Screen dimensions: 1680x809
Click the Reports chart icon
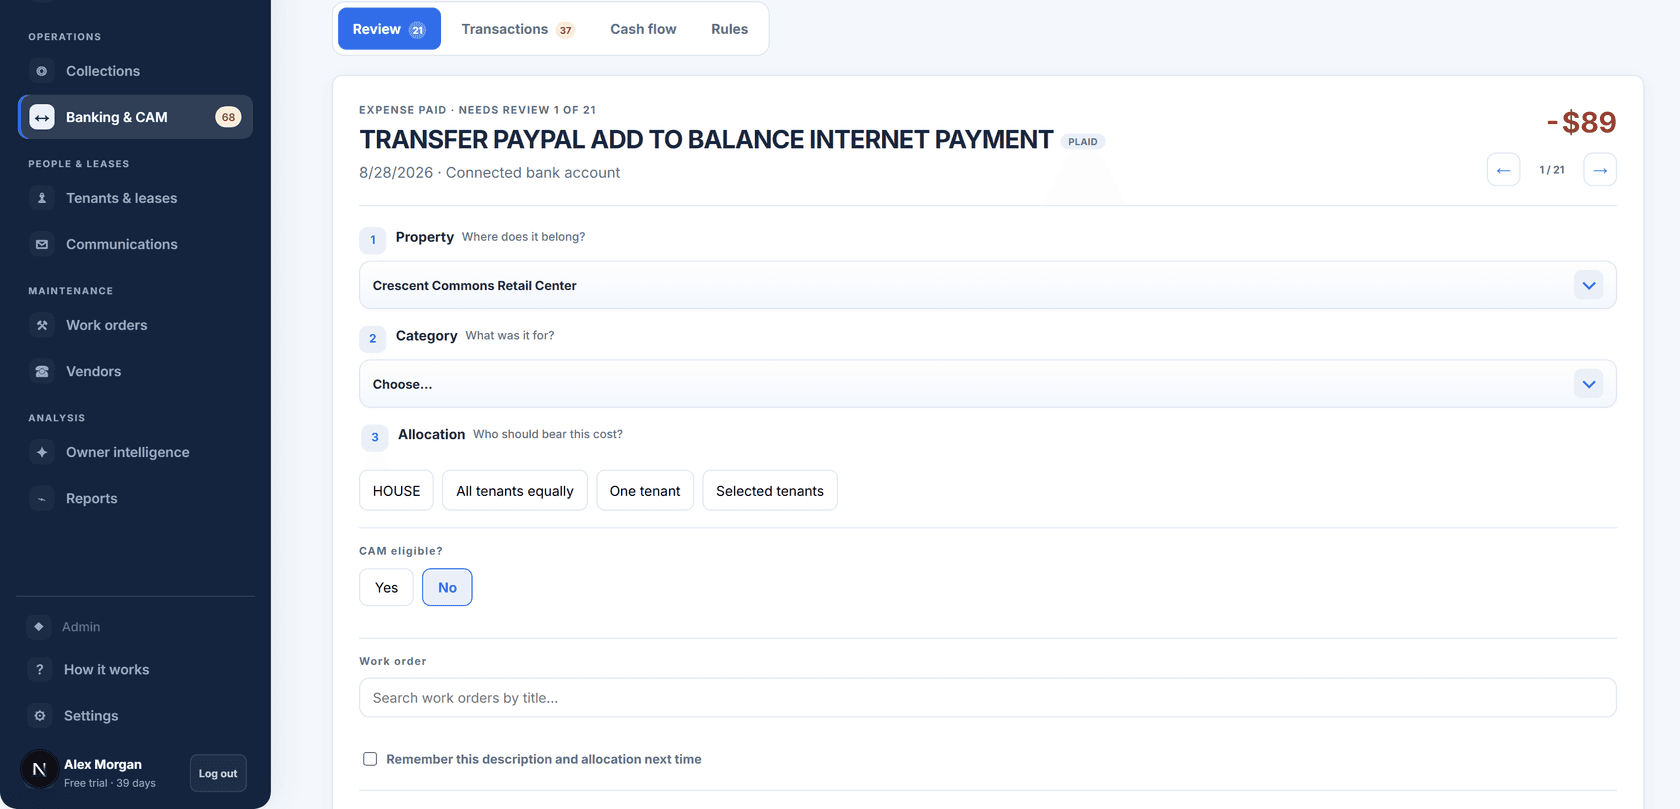[x=41, y=498]
